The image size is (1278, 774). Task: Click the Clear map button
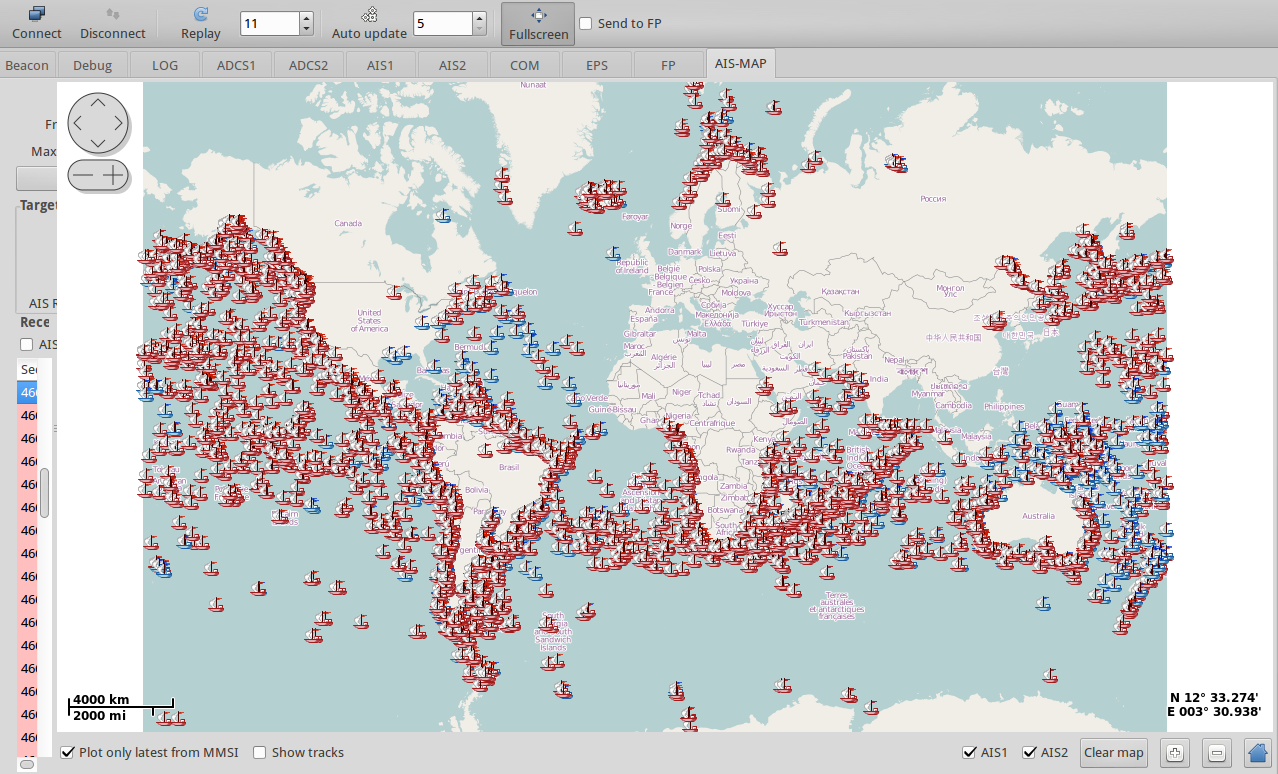[1113, 752]
